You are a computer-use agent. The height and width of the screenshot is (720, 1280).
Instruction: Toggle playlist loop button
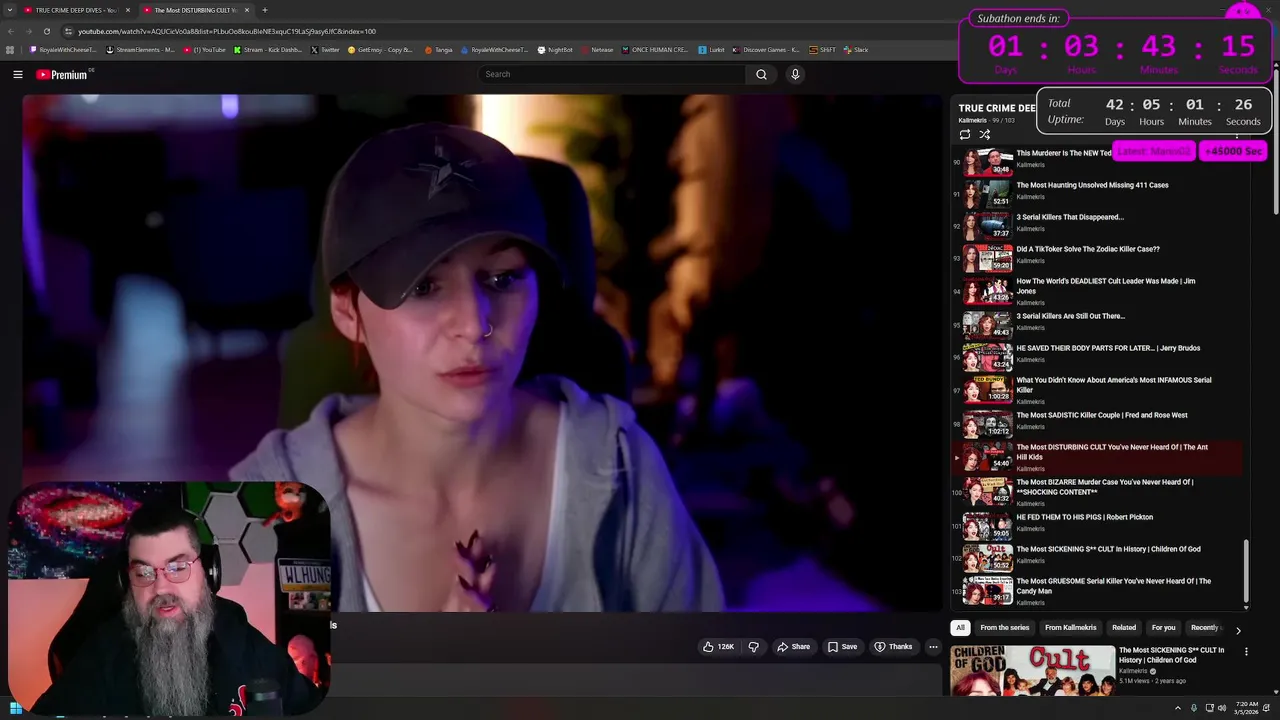[964, 135]
